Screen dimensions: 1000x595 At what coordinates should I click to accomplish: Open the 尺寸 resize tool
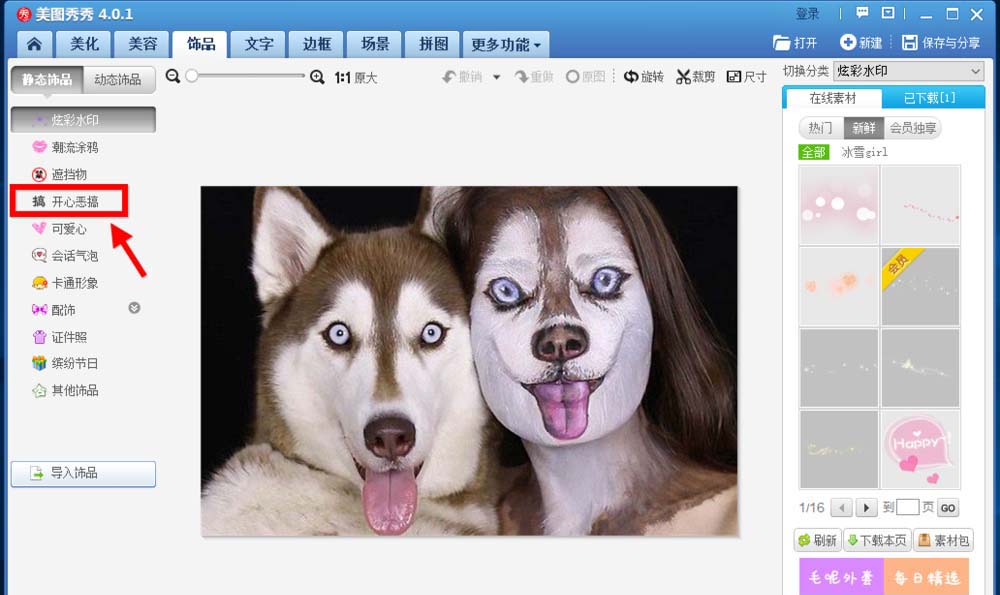point(746,76)
